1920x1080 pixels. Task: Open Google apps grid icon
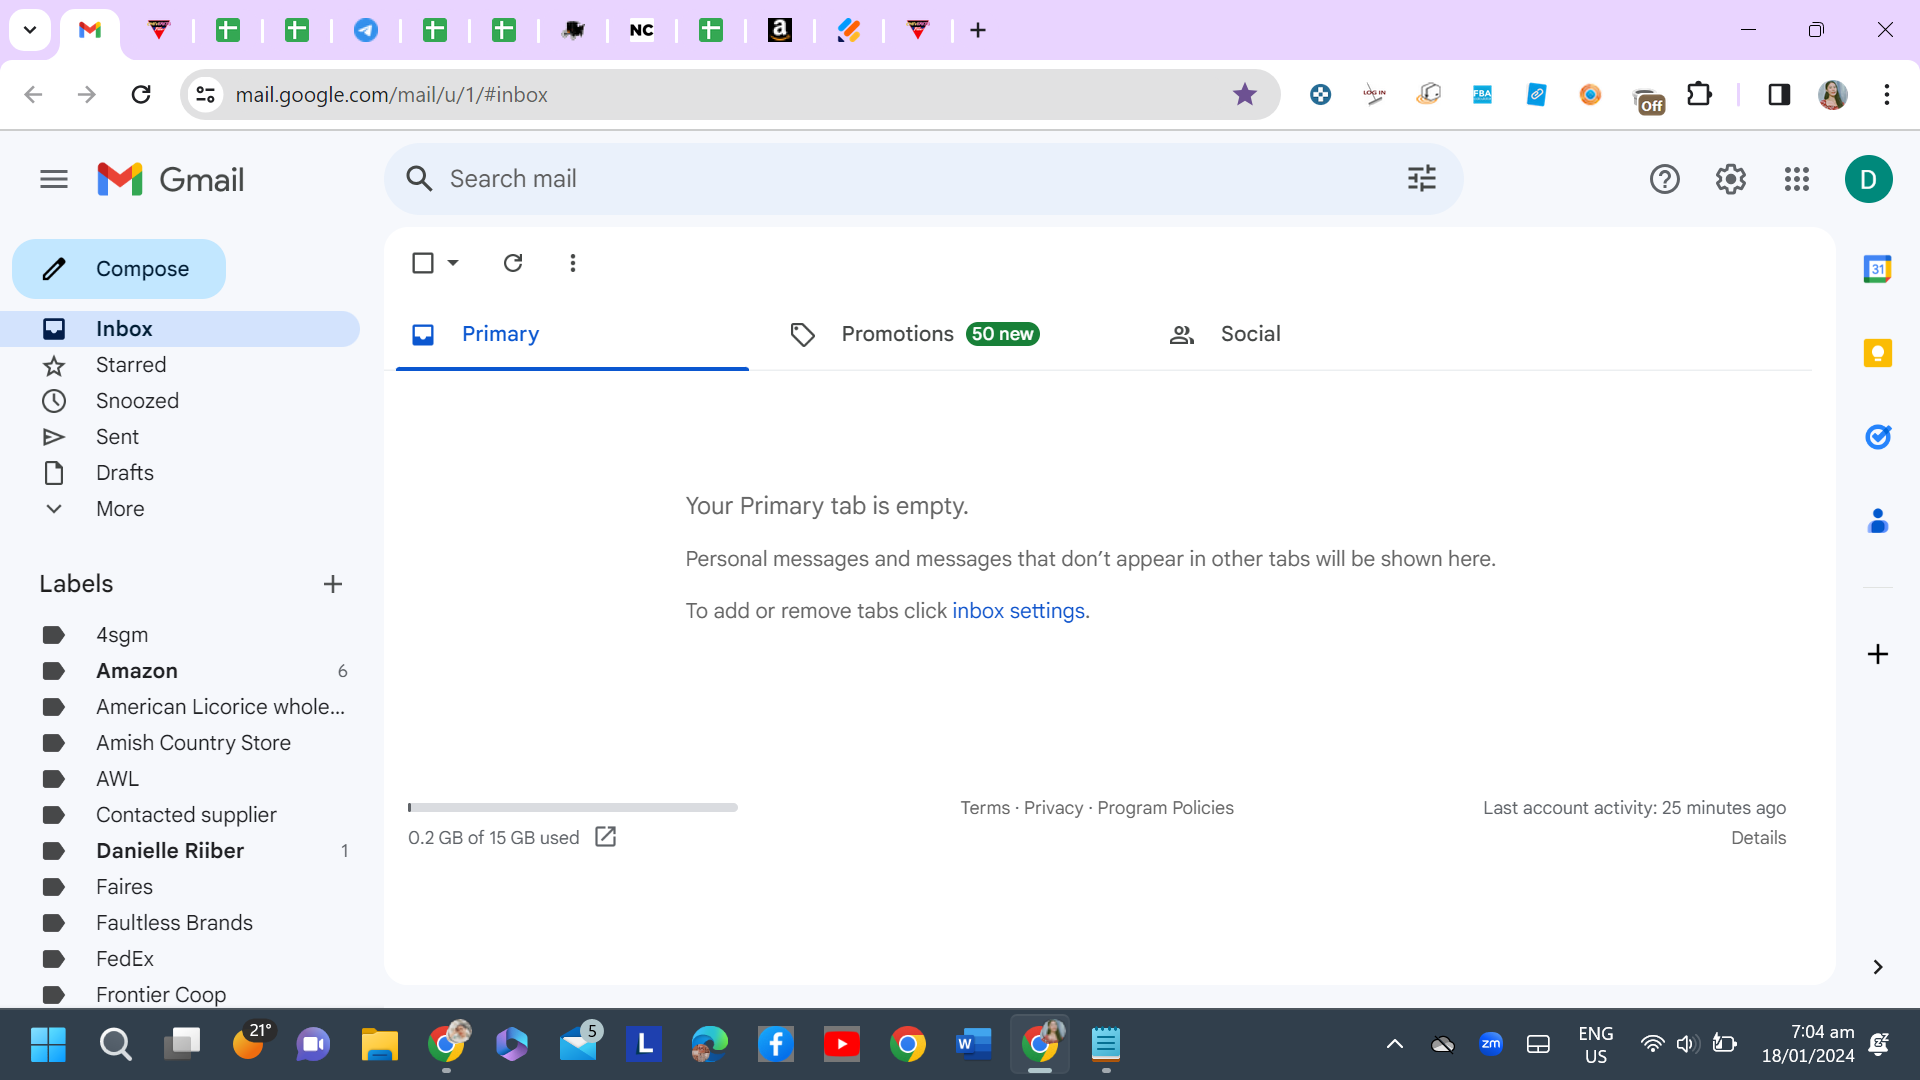click(1796, 179)
